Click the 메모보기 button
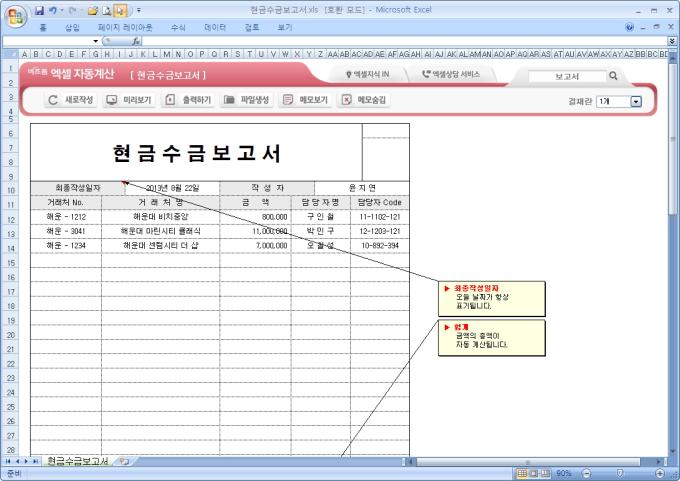Viewport: 680px width, 481px height. pyautogui.click(x=305, y=100)
